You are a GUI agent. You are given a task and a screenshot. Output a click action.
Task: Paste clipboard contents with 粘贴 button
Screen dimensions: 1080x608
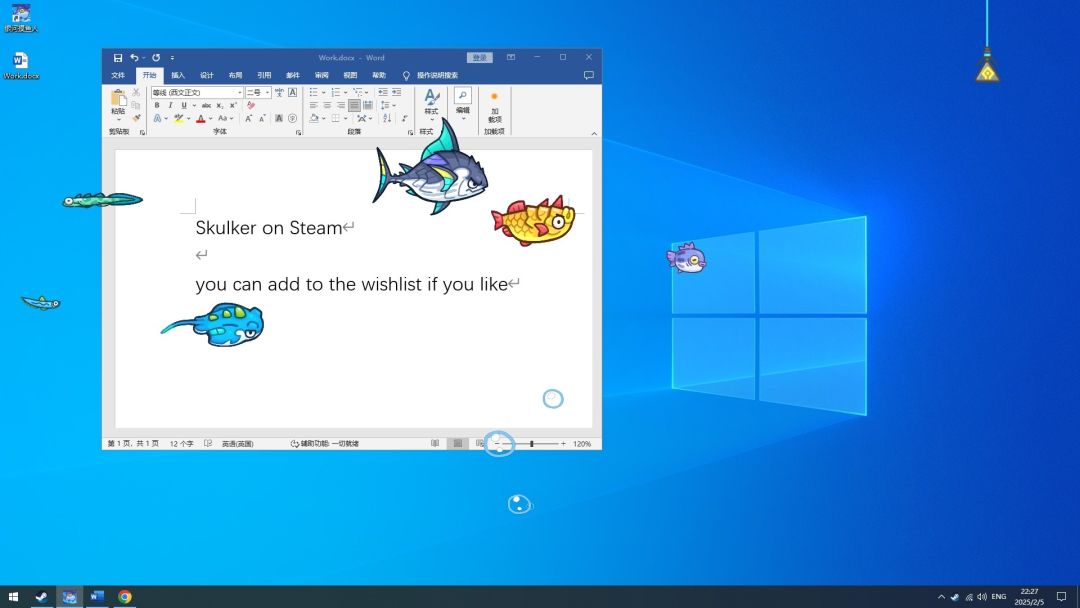click(x=118, y=103)
